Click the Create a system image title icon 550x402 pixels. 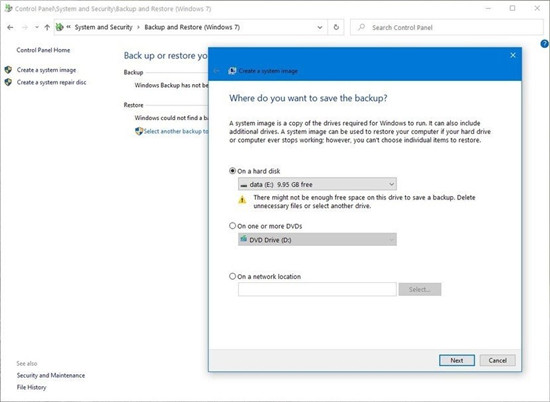tap(232, 71)
